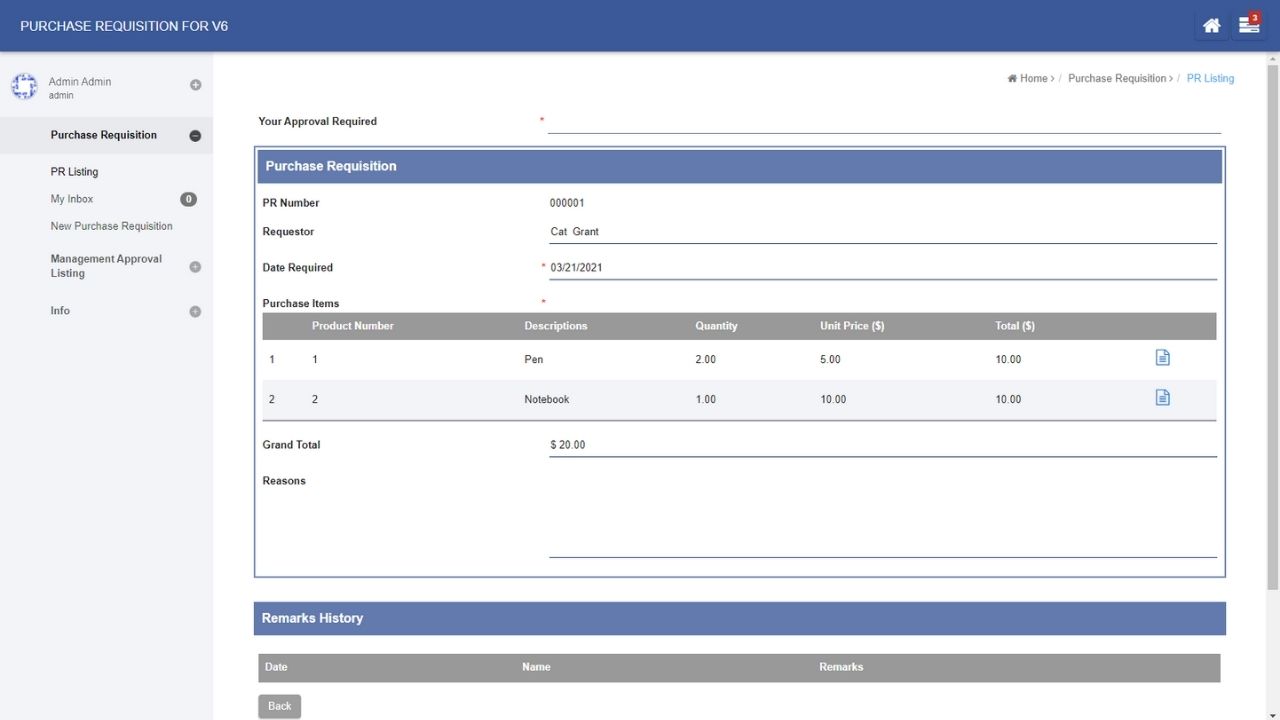The image size is (1280, 720).
Task: Open PR Listing in sidebar
Action: (74, 172)
